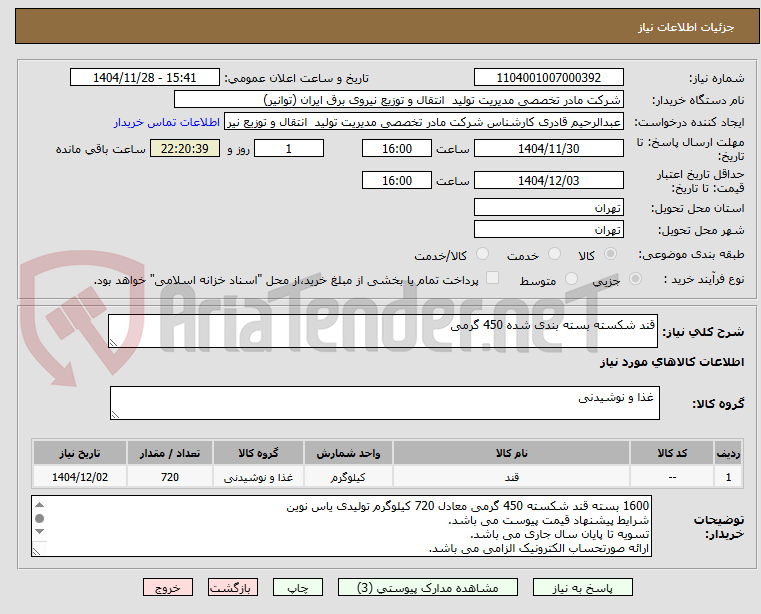Select the جزیی purchase type radio

tap(635, 279)
